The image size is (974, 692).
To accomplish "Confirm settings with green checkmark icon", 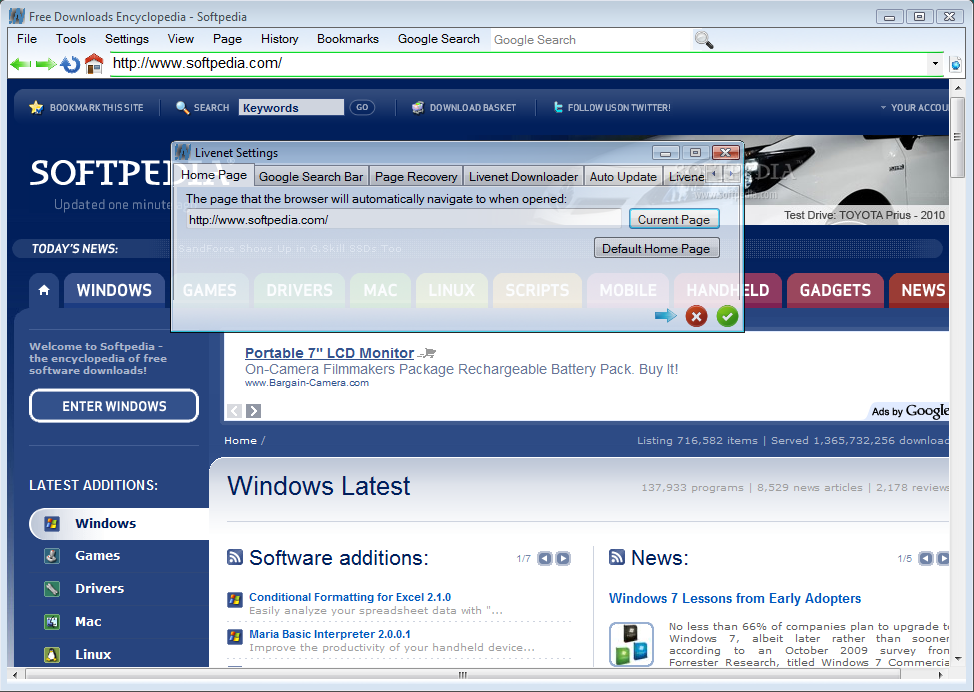I will [727, 316].
